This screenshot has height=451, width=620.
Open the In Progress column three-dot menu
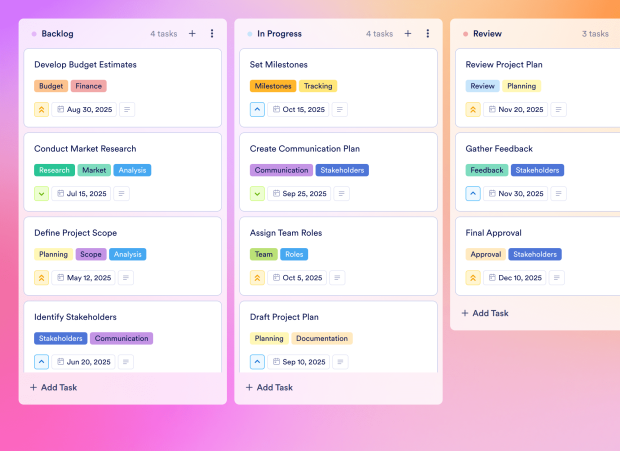click(427, 34)
